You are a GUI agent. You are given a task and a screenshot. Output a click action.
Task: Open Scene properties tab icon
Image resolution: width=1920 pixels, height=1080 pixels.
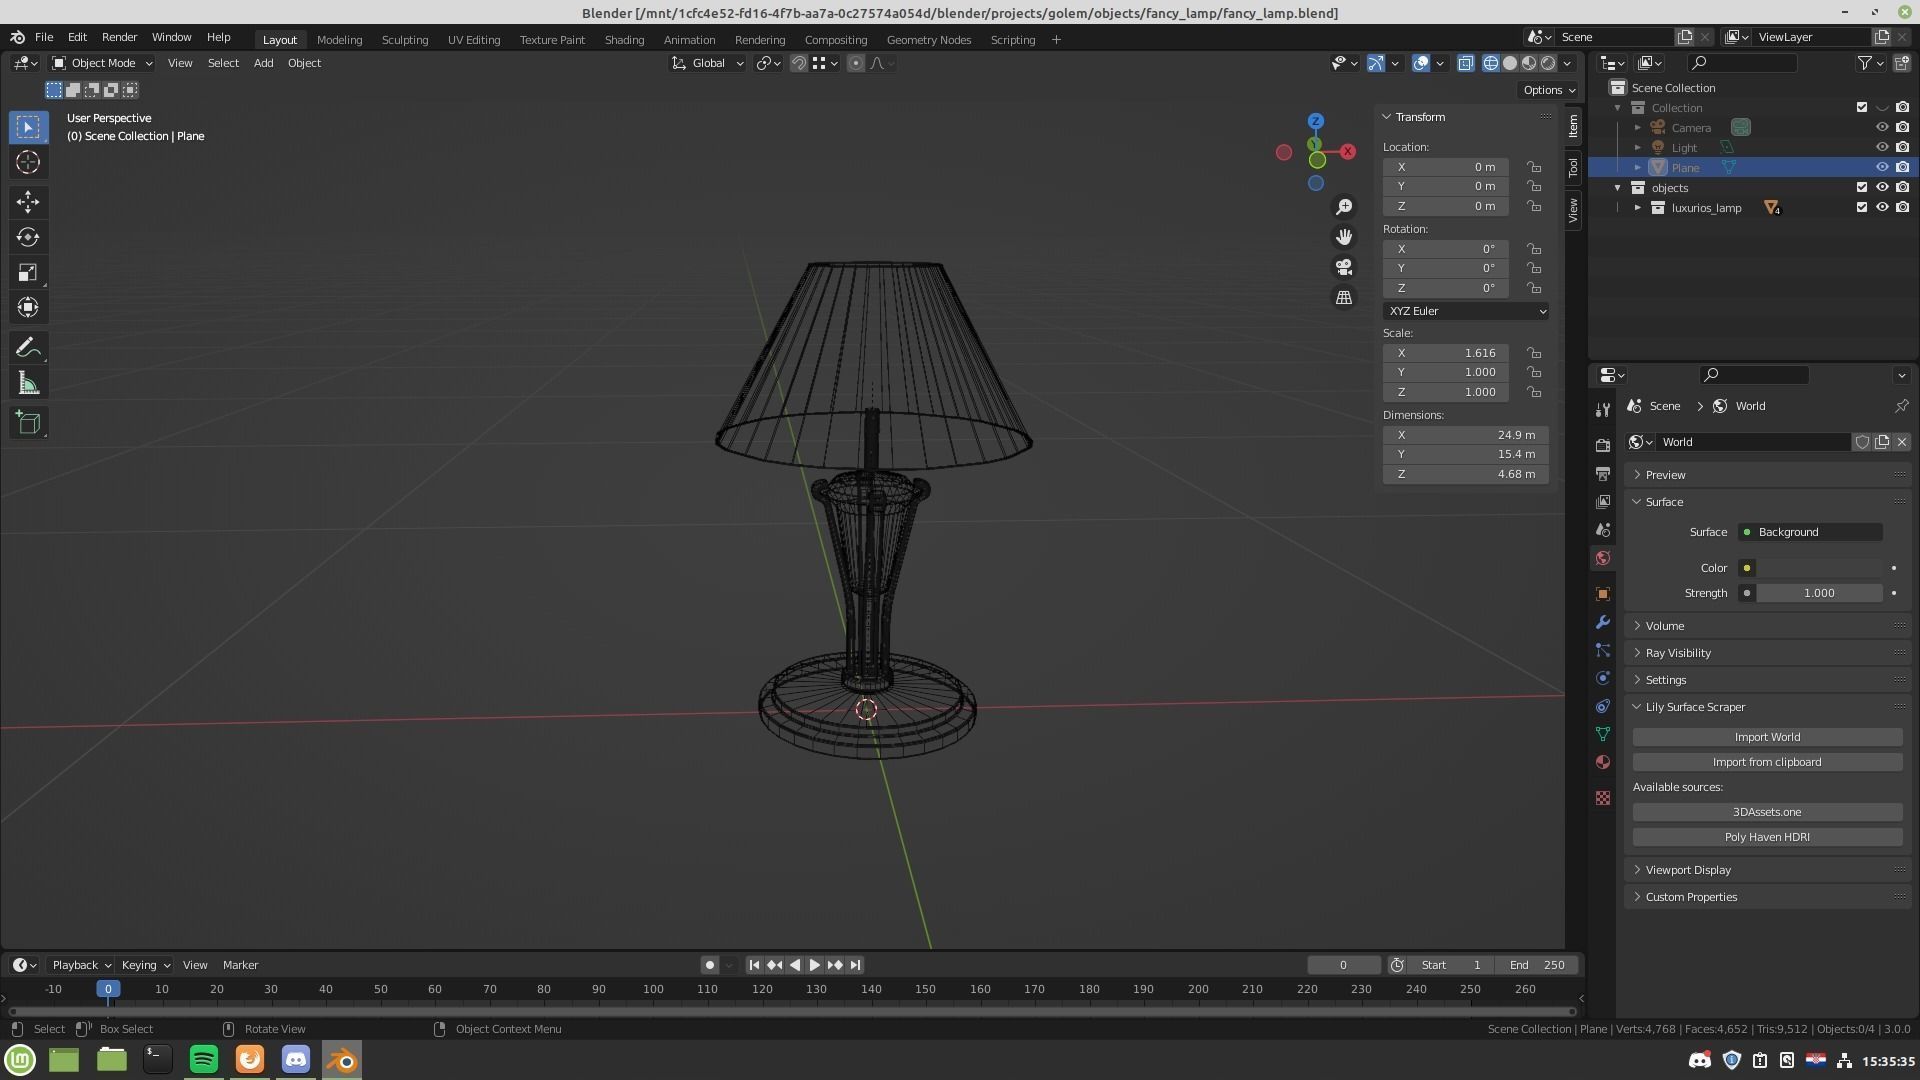pos(1603,529)
